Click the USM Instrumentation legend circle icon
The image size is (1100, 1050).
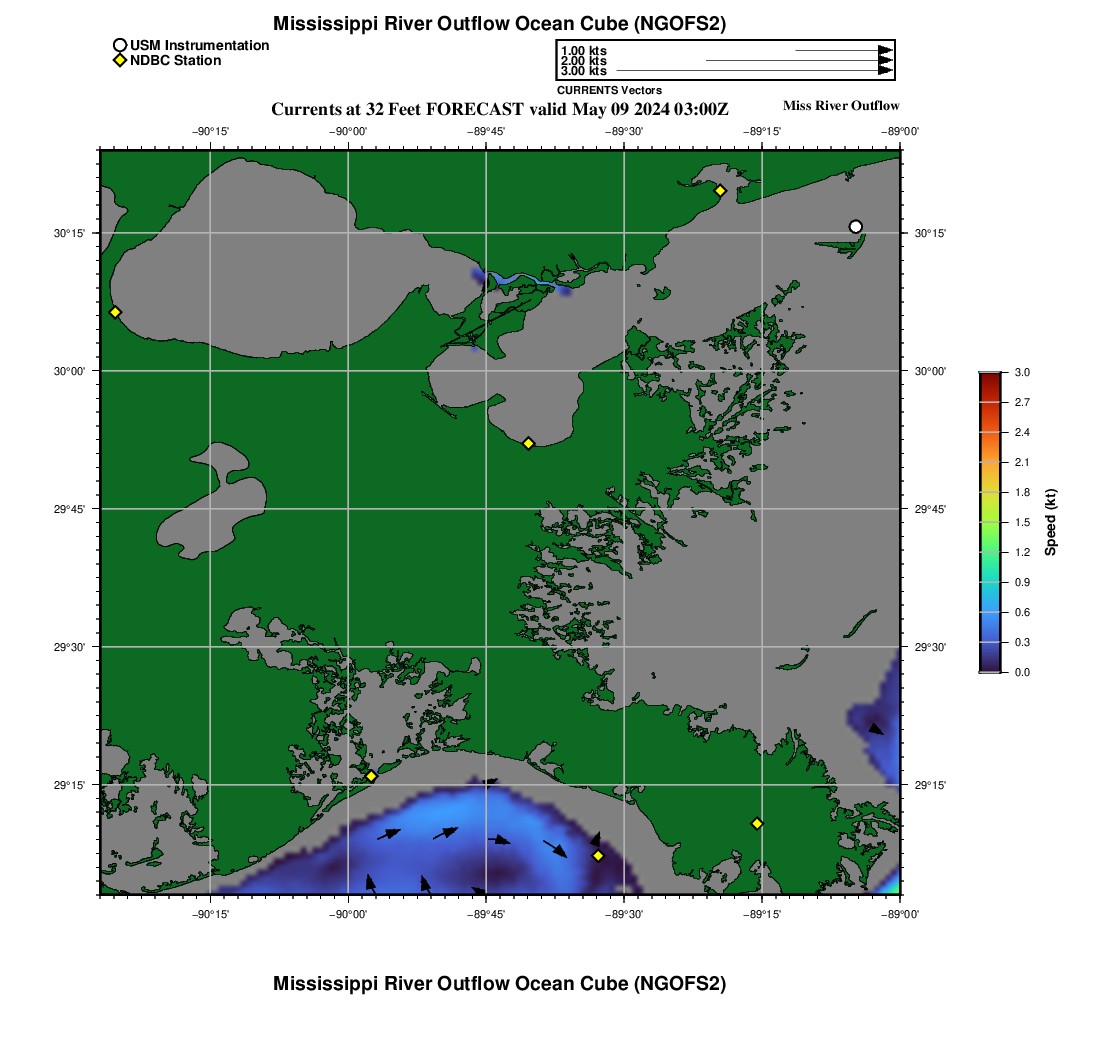tap(120, 45)
